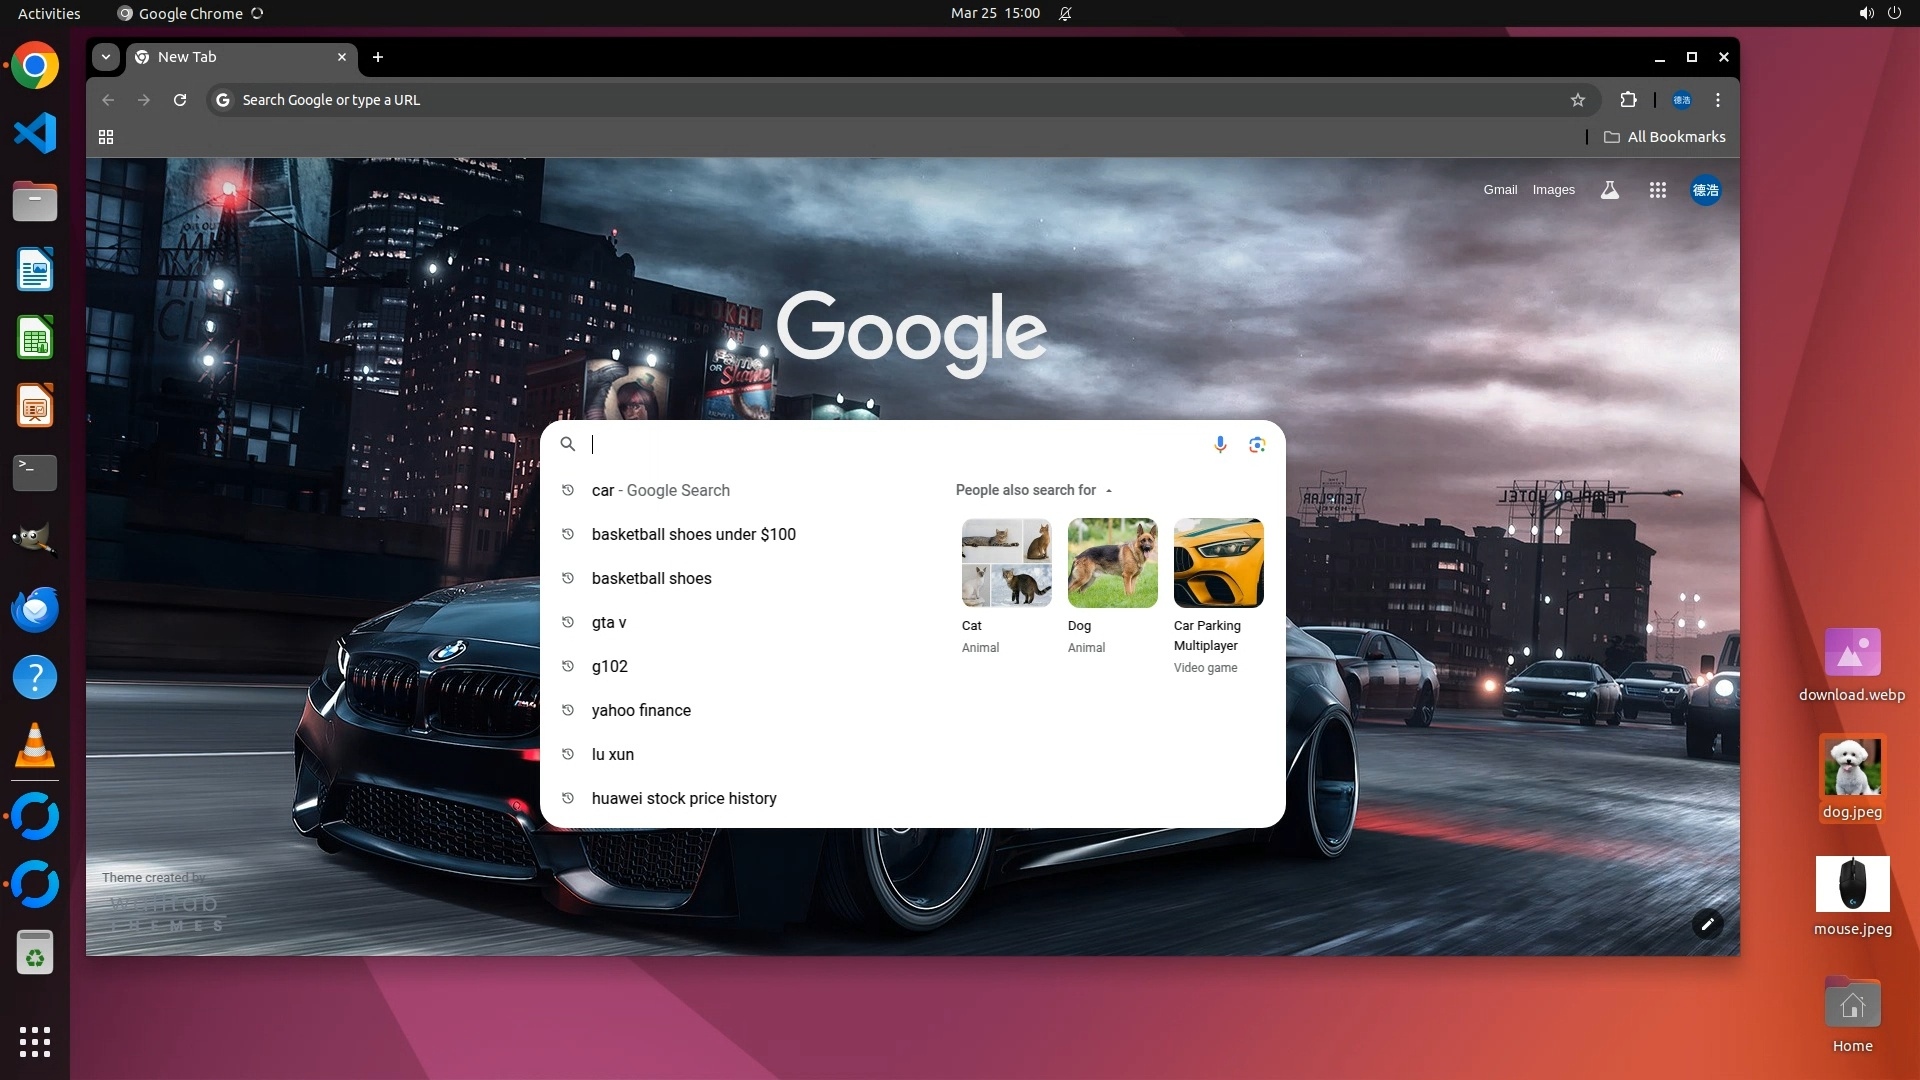Open Search Labs flask icon

[x=1609, y=190]
